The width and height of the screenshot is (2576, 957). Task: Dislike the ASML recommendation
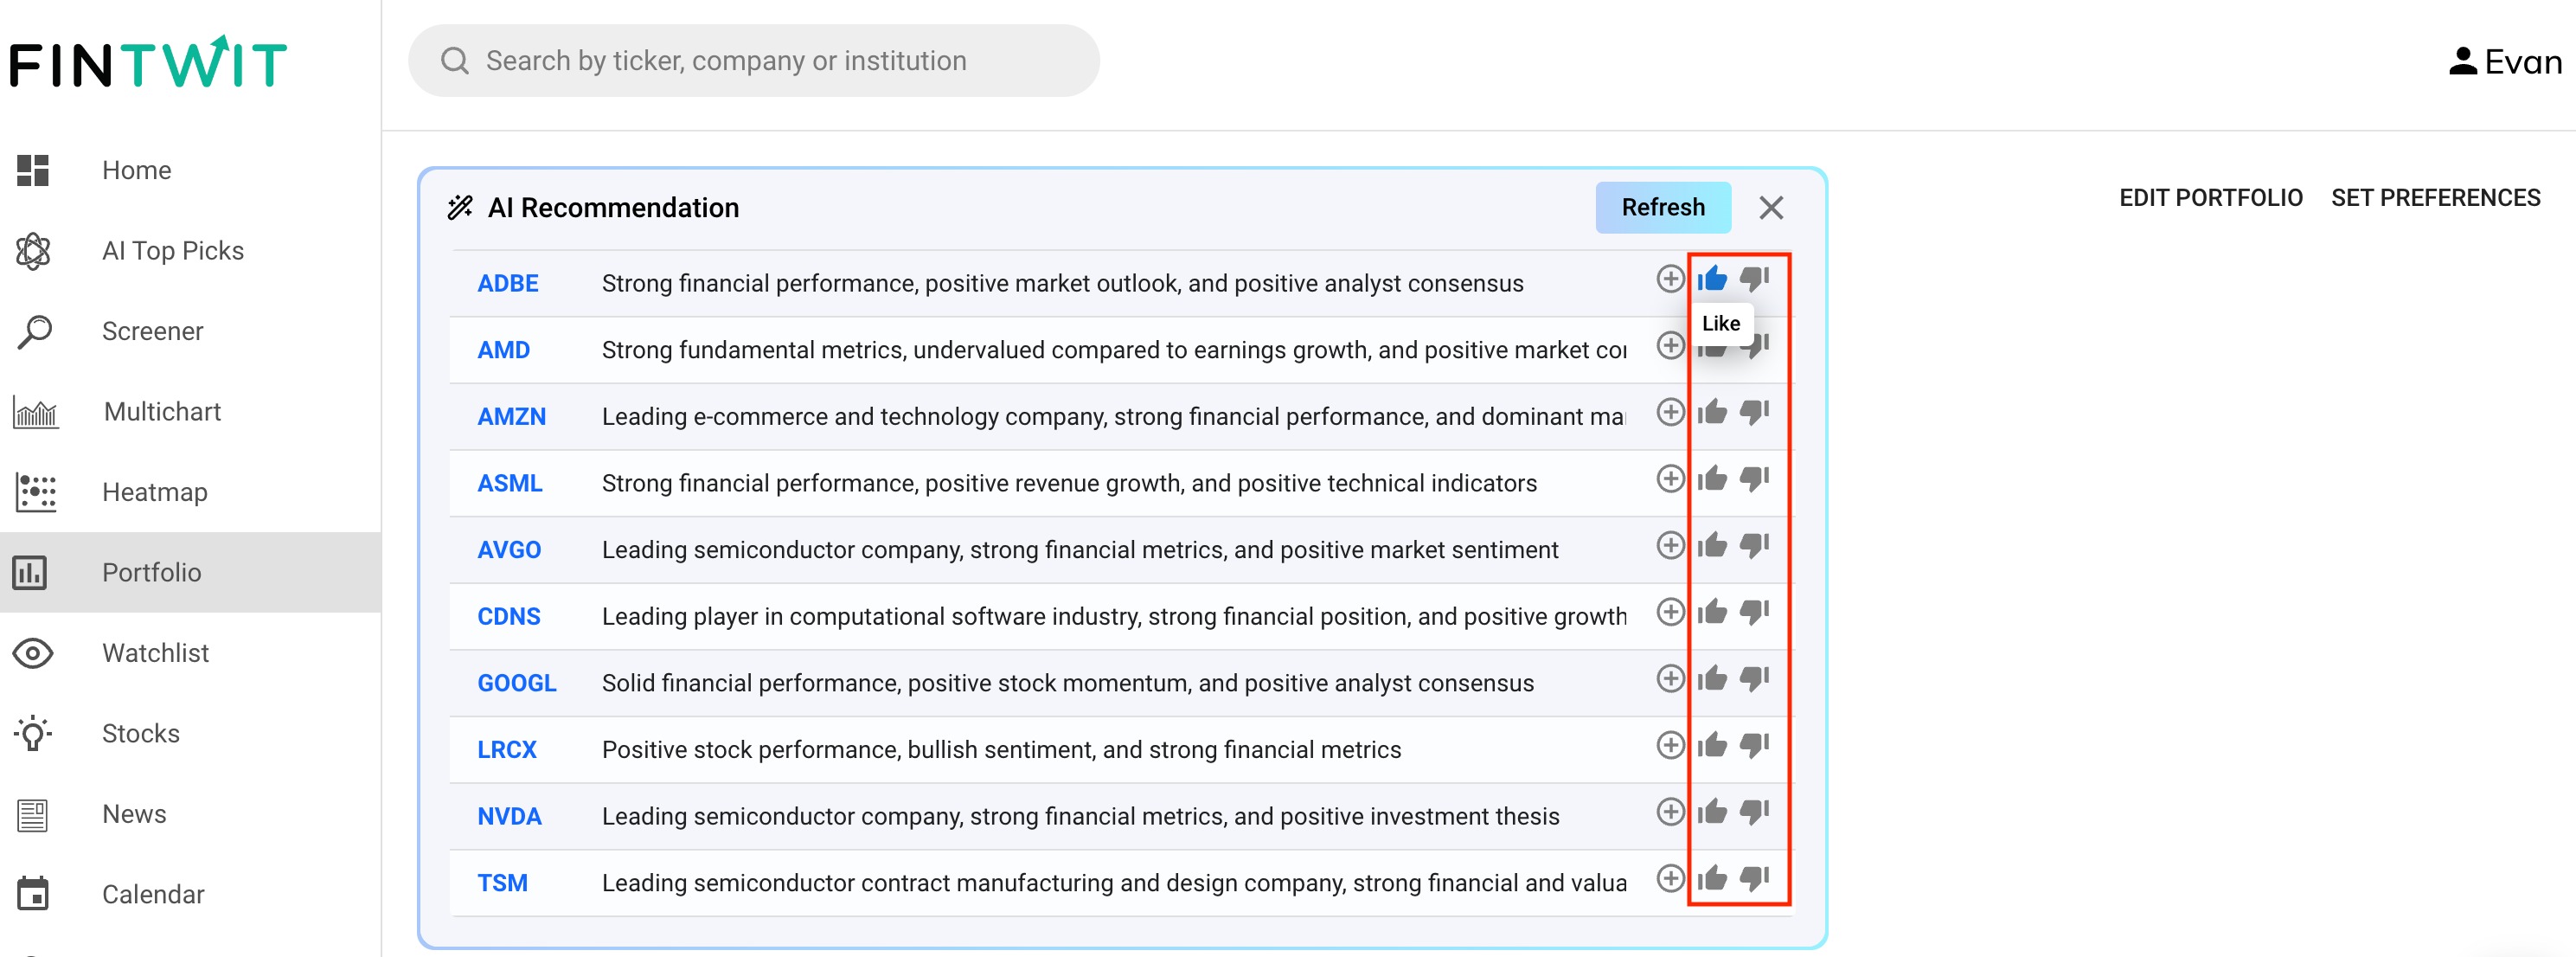(1754, 479)
